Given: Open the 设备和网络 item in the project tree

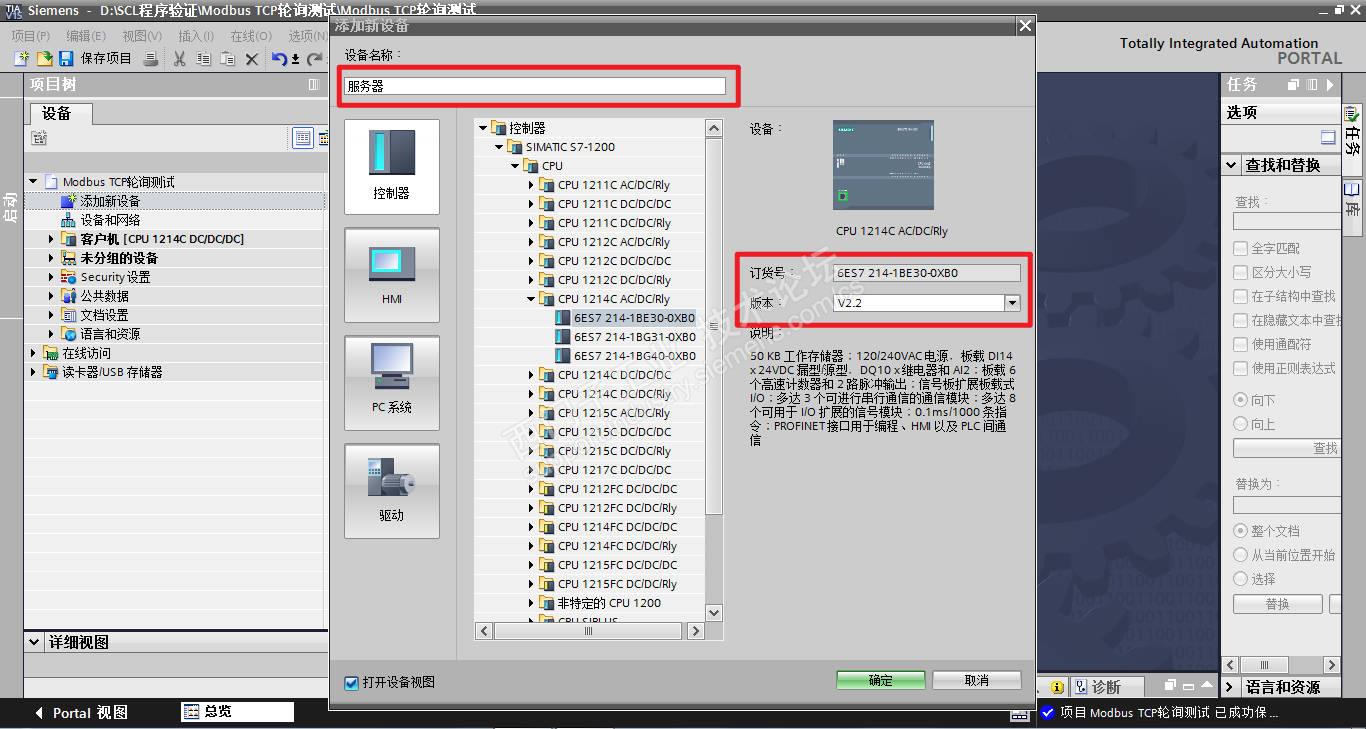Looking at the screenshot, I should pyautogui.click(x=110, y=220).
